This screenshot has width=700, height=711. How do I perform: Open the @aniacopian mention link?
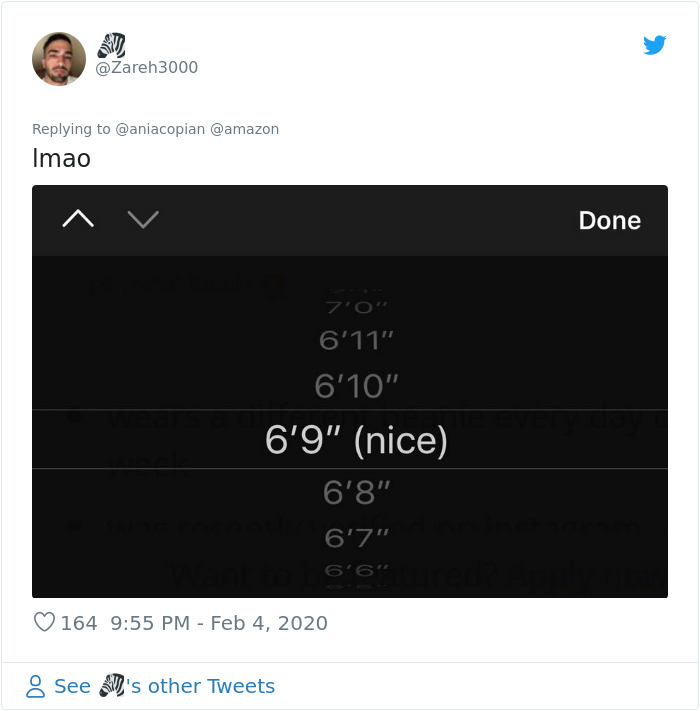pos(160,129)
